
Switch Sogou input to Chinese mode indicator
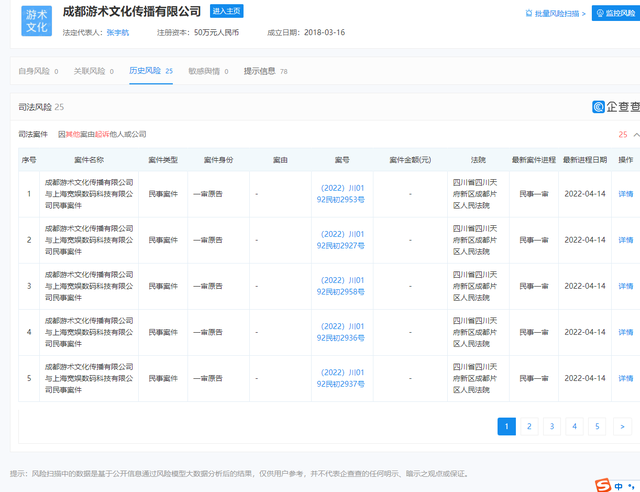click(x=620, y=485)
